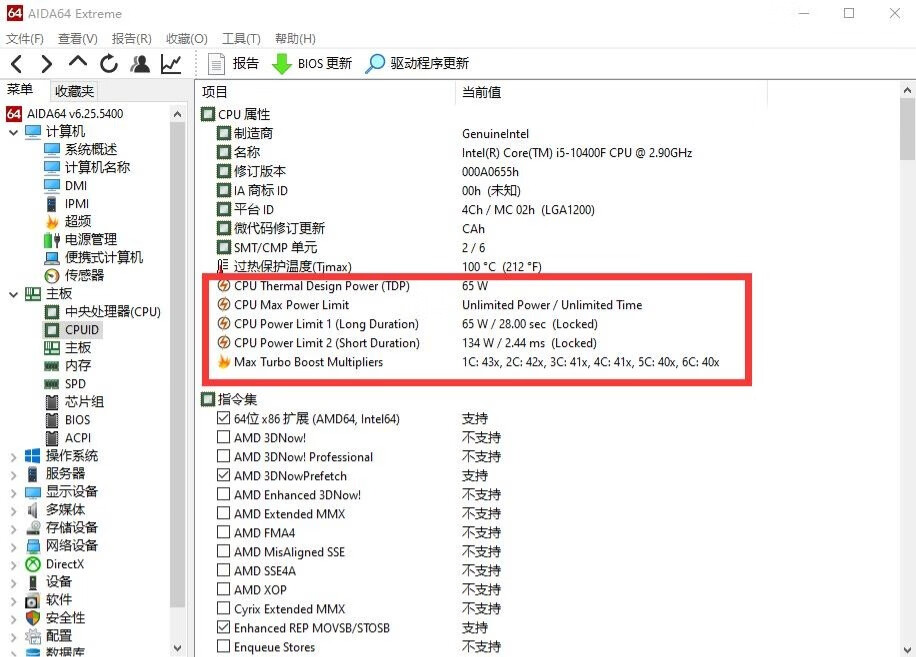Select the AIDA64 v6.25.5400 root node
Screen dimensions: 916x657
click(75, 113)
